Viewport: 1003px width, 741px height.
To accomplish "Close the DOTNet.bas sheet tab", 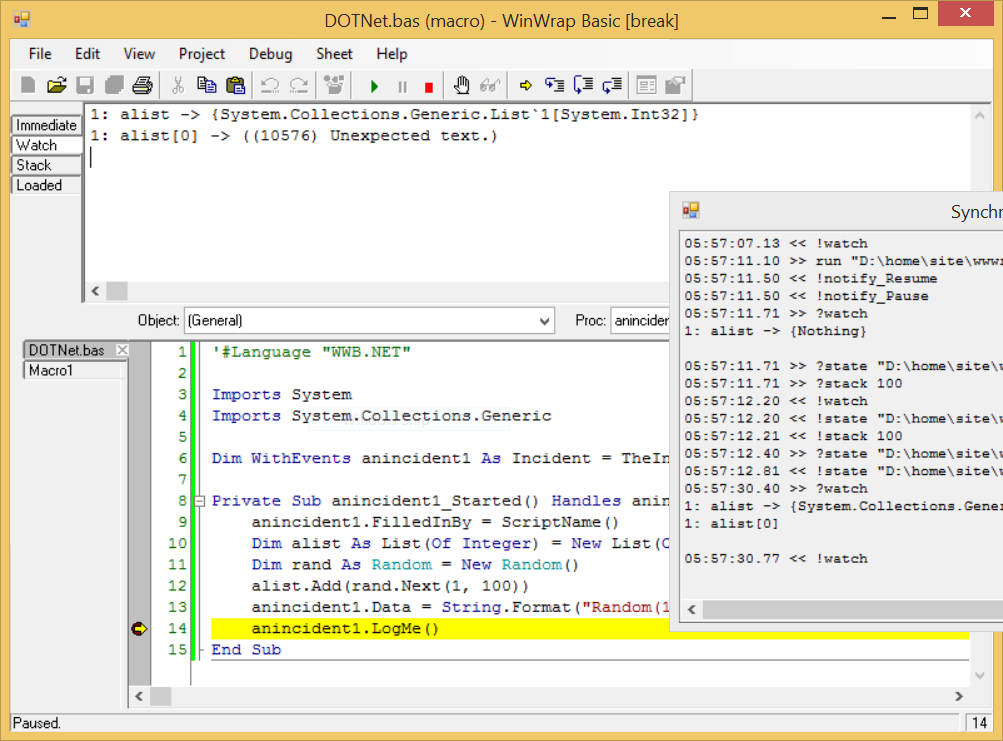I will point(122,350).
